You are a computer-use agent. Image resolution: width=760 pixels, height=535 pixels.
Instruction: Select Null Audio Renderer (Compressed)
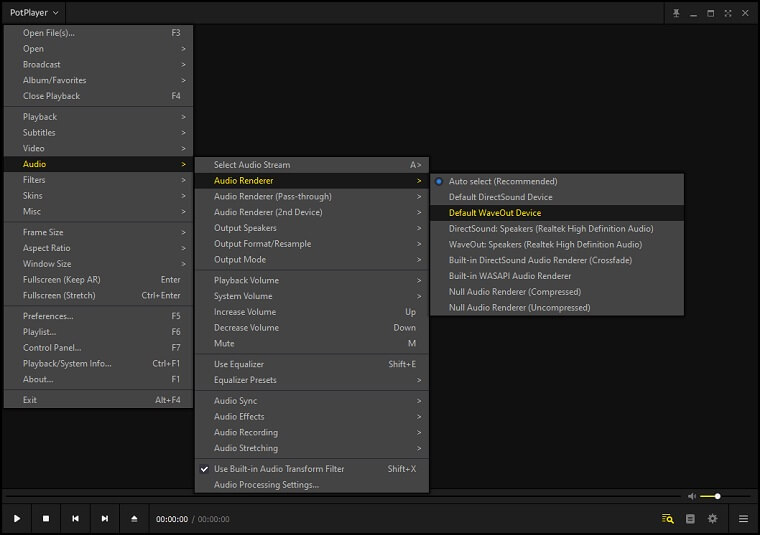[x=557, y=292]
